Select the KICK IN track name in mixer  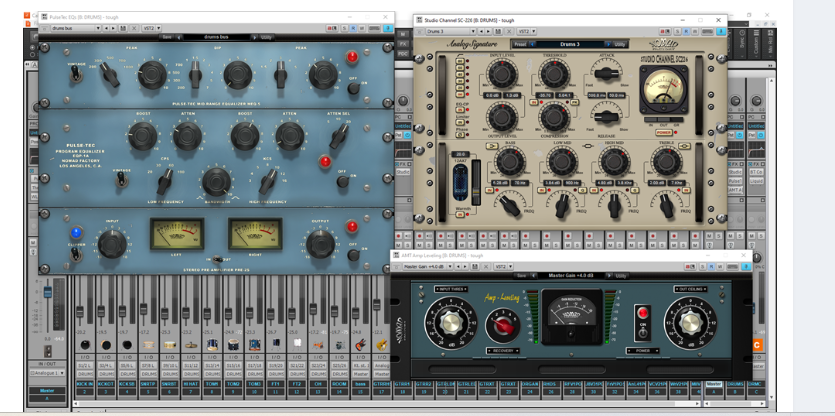tap(85, 384)
